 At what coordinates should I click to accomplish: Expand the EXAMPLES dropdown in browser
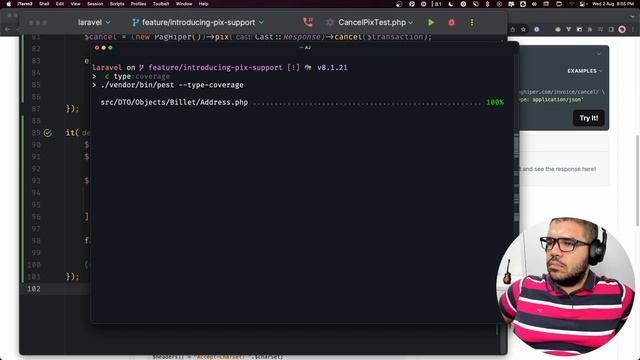[x=584, y=71]
